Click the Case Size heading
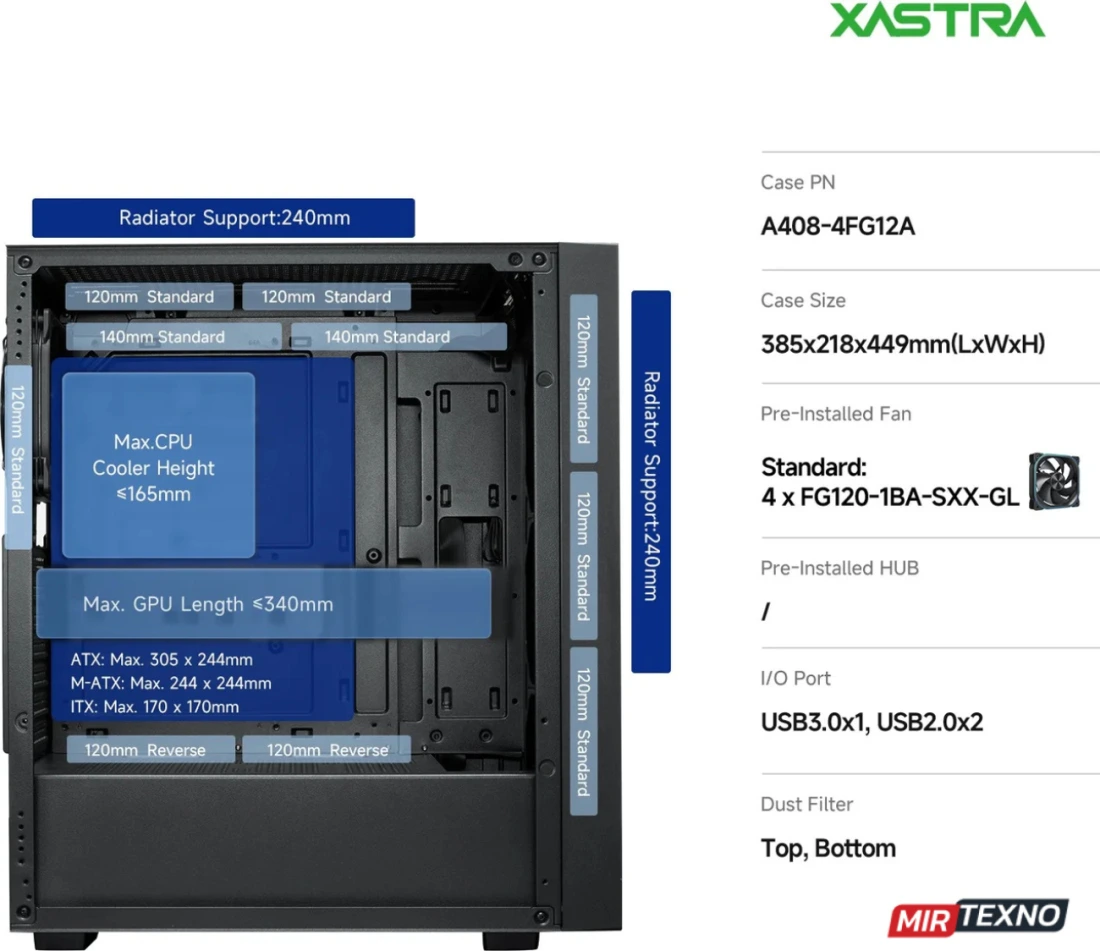The height and width of the screenshot is (951, 1100). click(x=803, y=300)
